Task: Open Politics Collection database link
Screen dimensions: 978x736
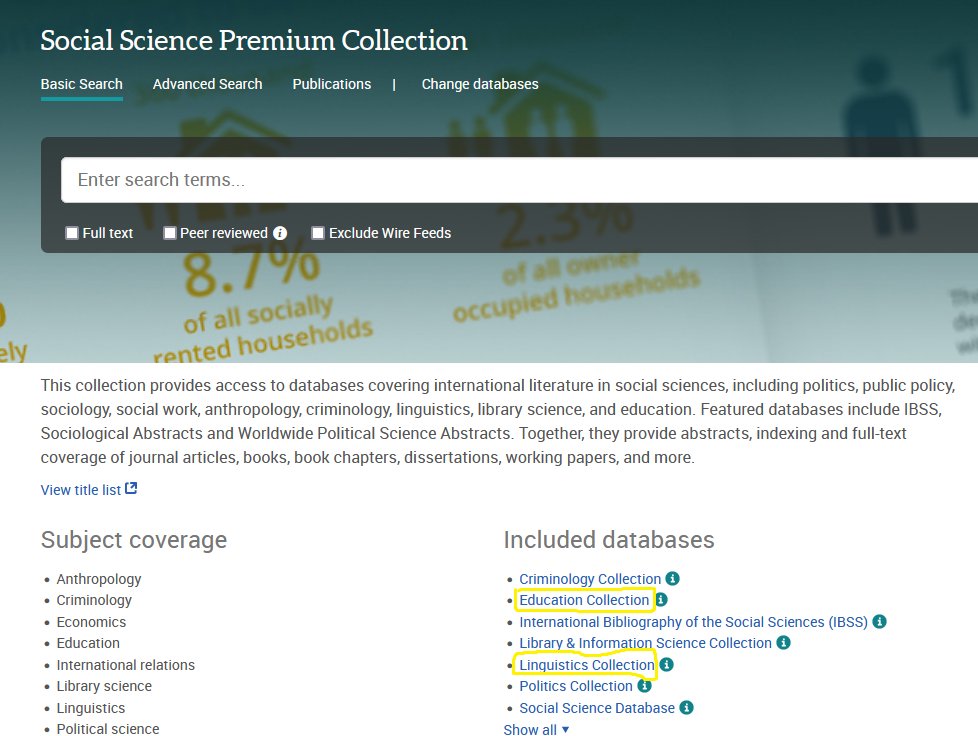Action: pos(576,686)
